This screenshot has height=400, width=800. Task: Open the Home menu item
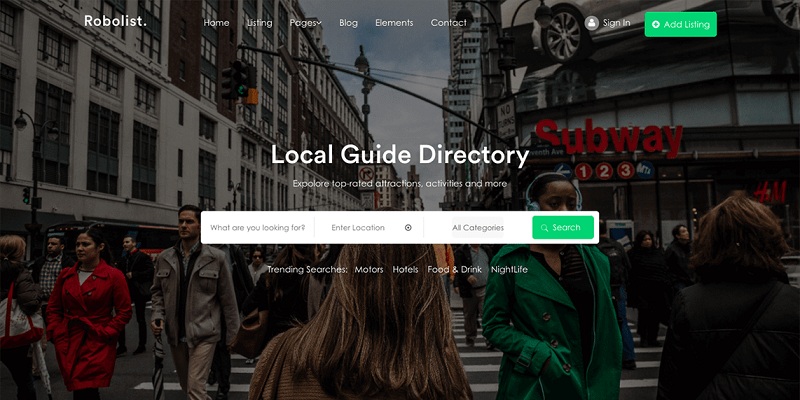click(x=216, y=23)
